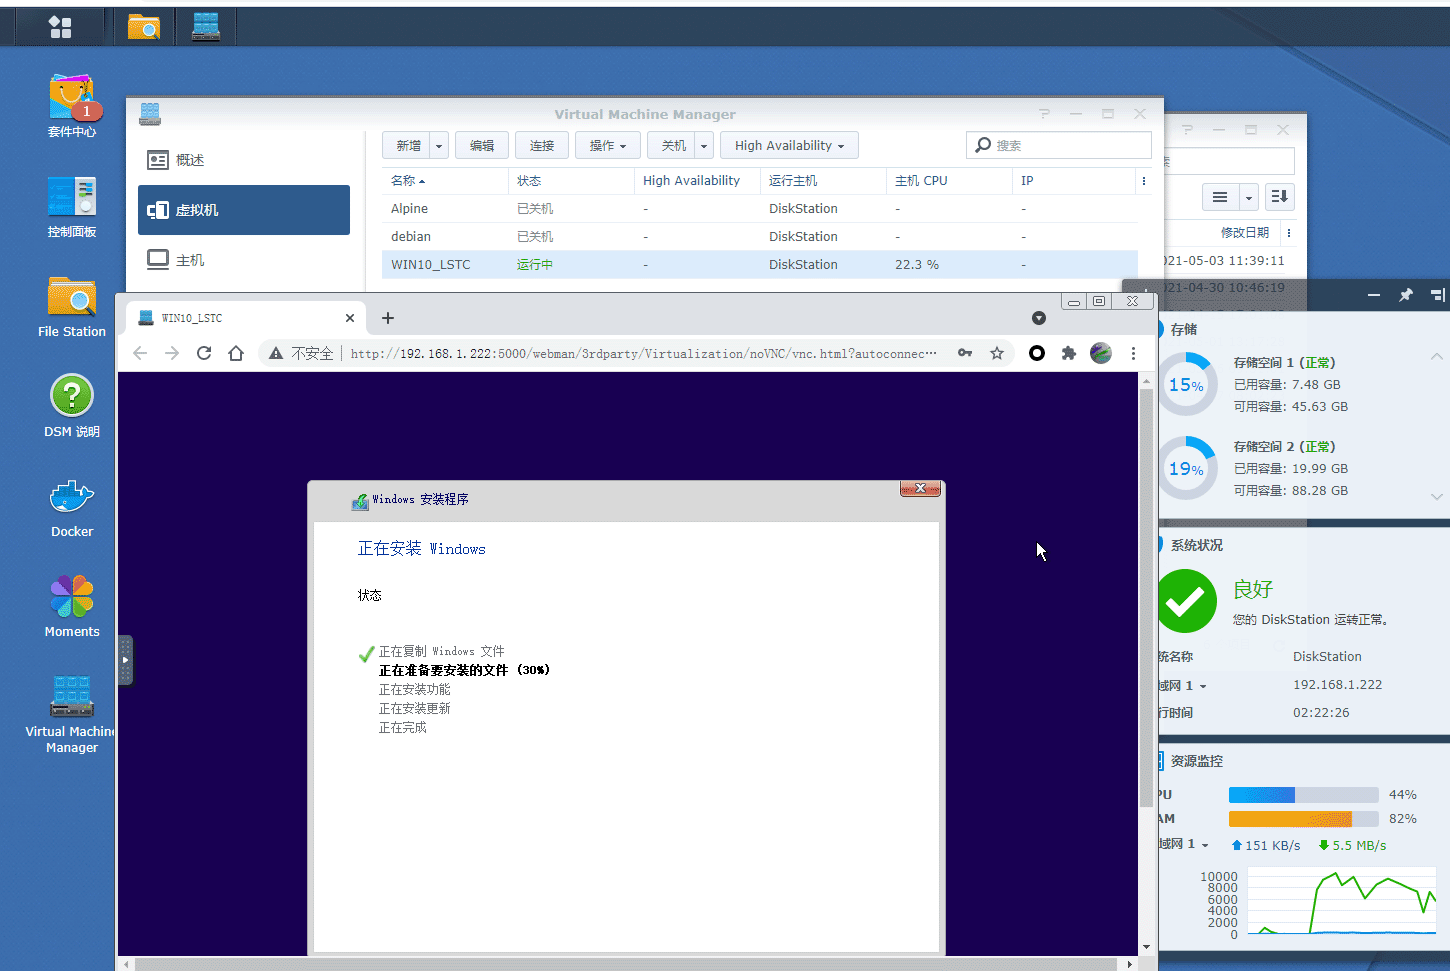The width and height of the screenshot is (1450, 971).
Task: Minimize the widget panel with the dash icon
Action: point(1374,295)
